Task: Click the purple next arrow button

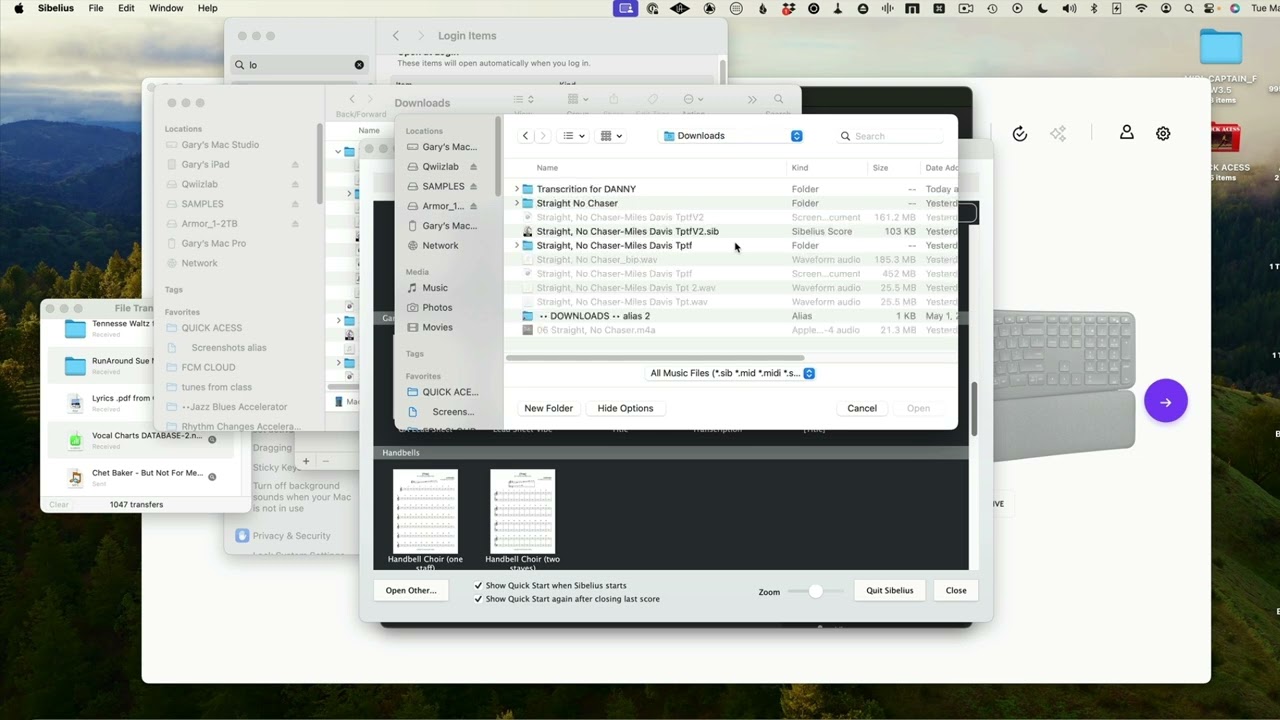Action: pyautogui.click(x=1165, y=401)
